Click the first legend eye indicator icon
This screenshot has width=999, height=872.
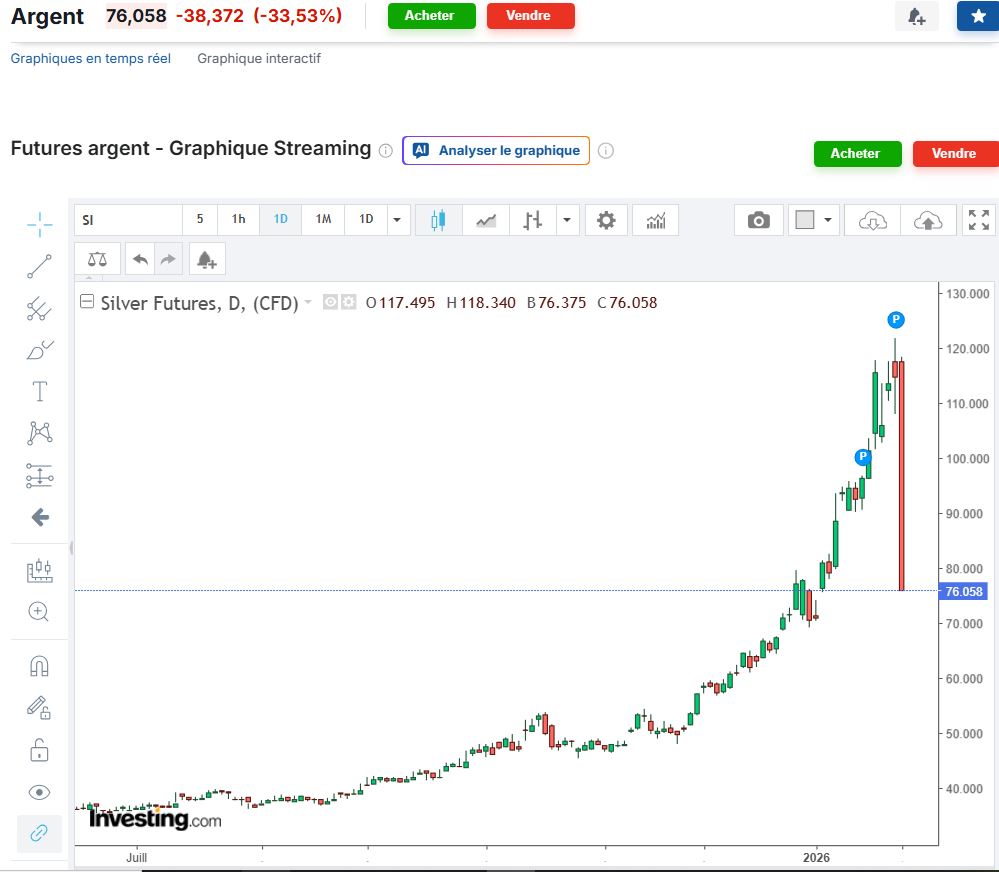(330, 302)
